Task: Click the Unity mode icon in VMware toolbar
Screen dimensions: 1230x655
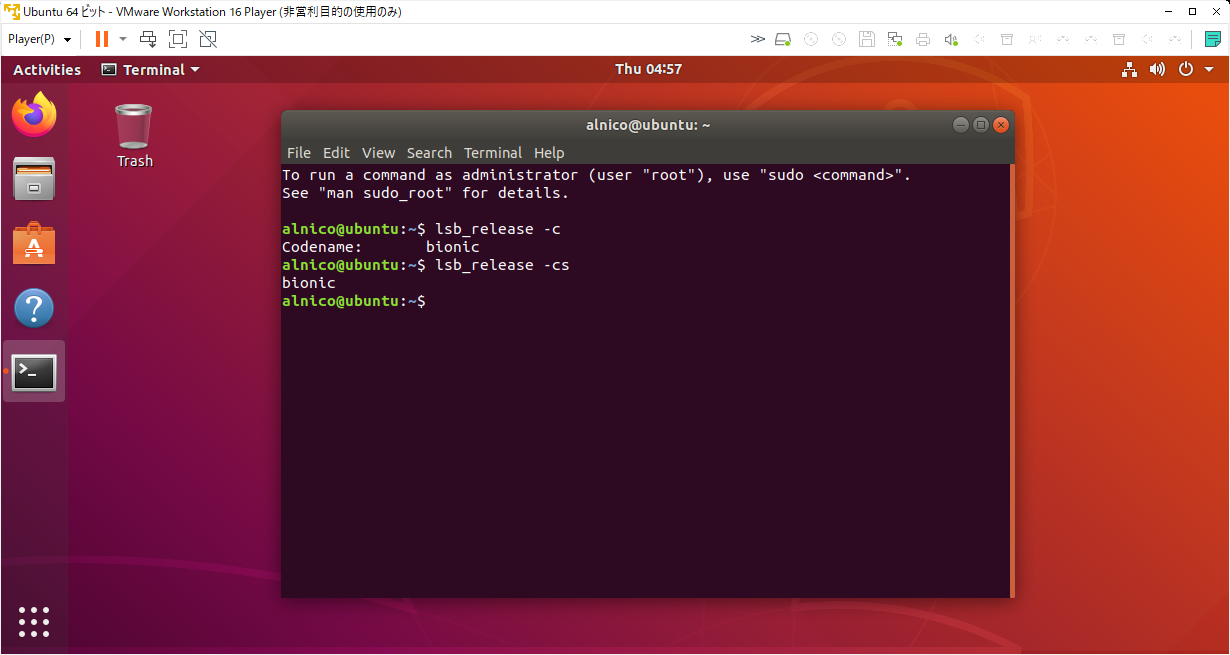Action: [x=208, y=39]
